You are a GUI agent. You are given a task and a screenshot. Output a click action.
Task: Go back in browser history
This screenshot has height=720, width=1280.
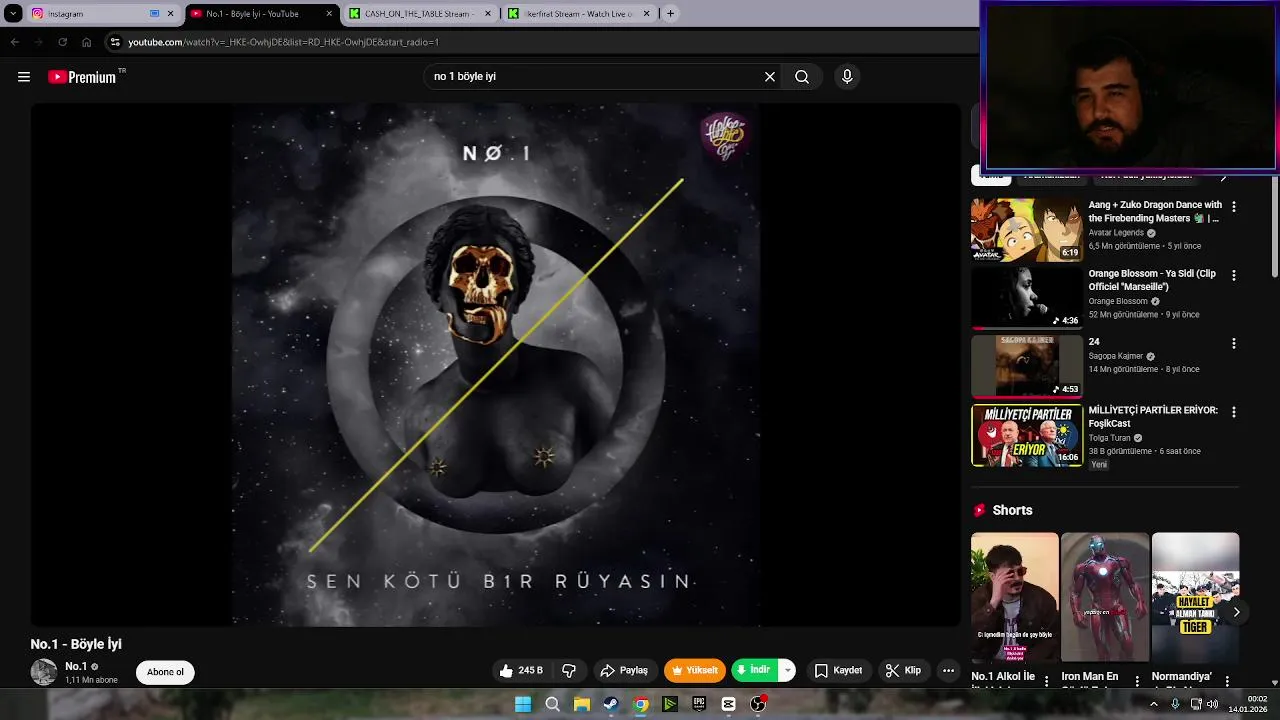(x=14, y=42)
